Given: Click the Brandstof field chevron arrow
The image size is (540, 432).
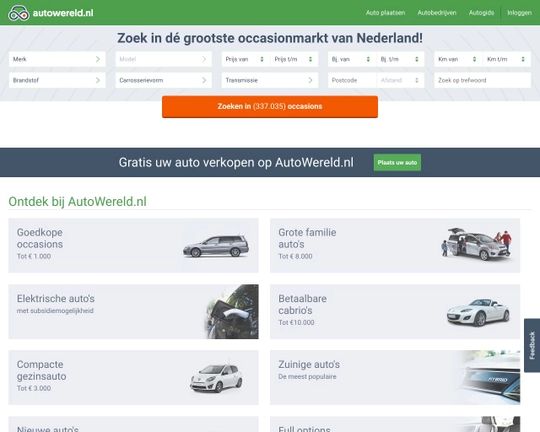Looking at the screenshot, I should click(x=98, y=80).
